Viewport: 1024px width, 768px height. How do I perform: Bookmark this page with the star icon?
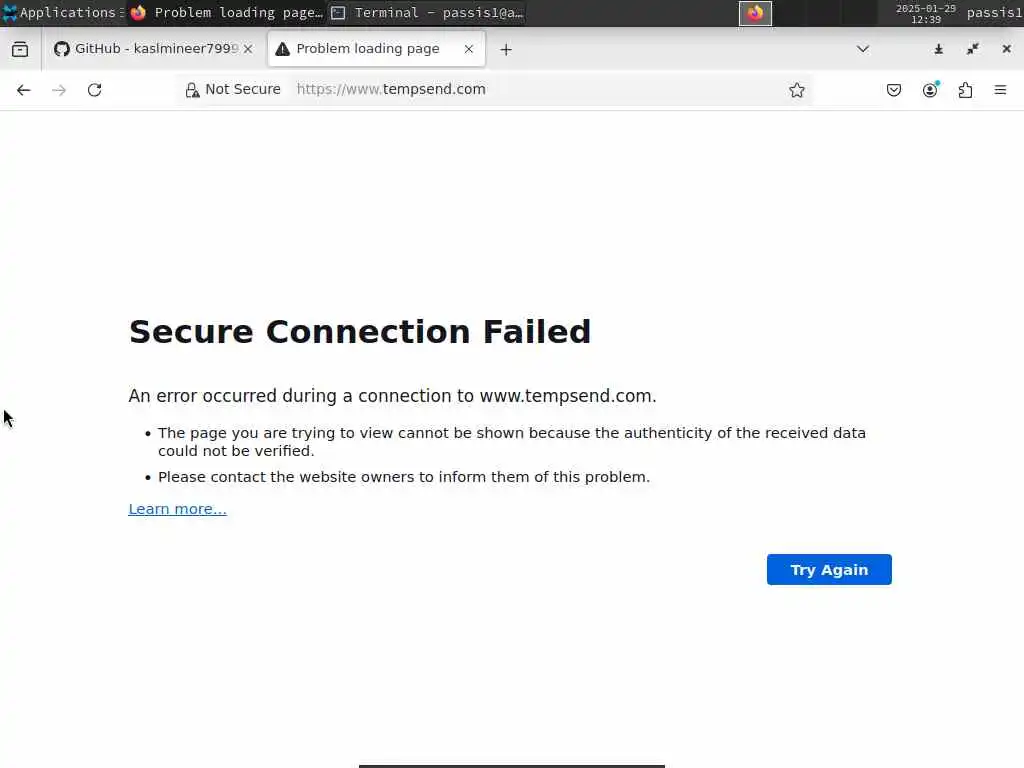[x=797, y=90]
